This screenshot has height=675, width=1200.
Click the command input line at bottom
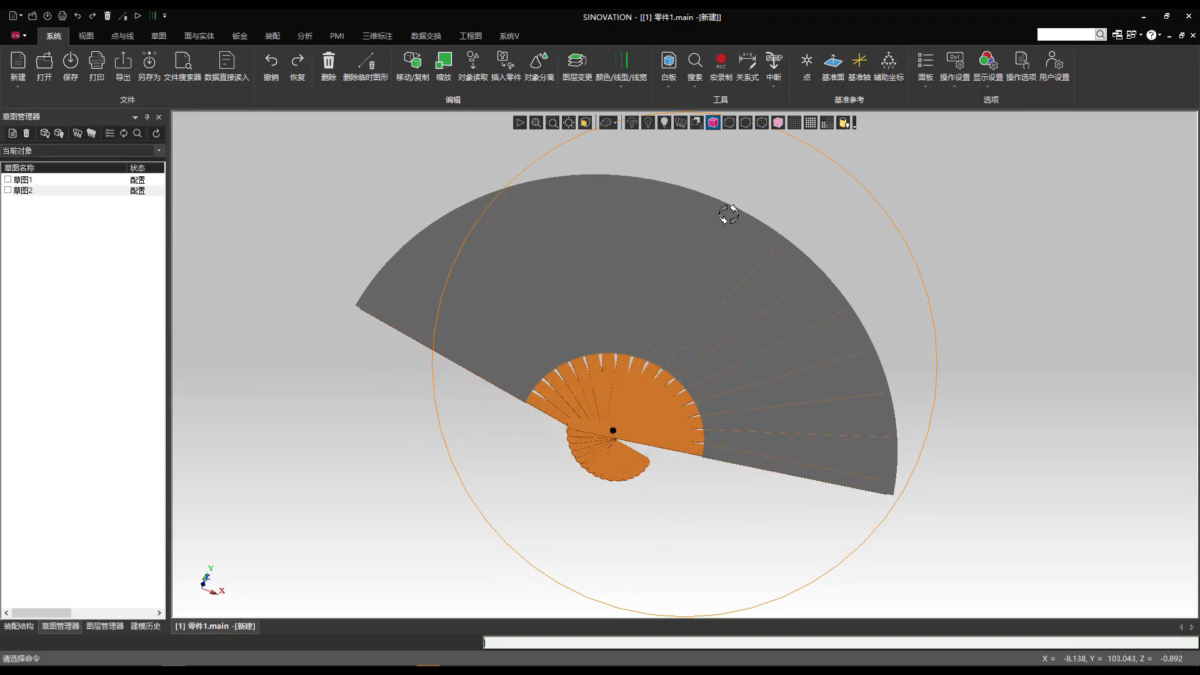(840, 643)
